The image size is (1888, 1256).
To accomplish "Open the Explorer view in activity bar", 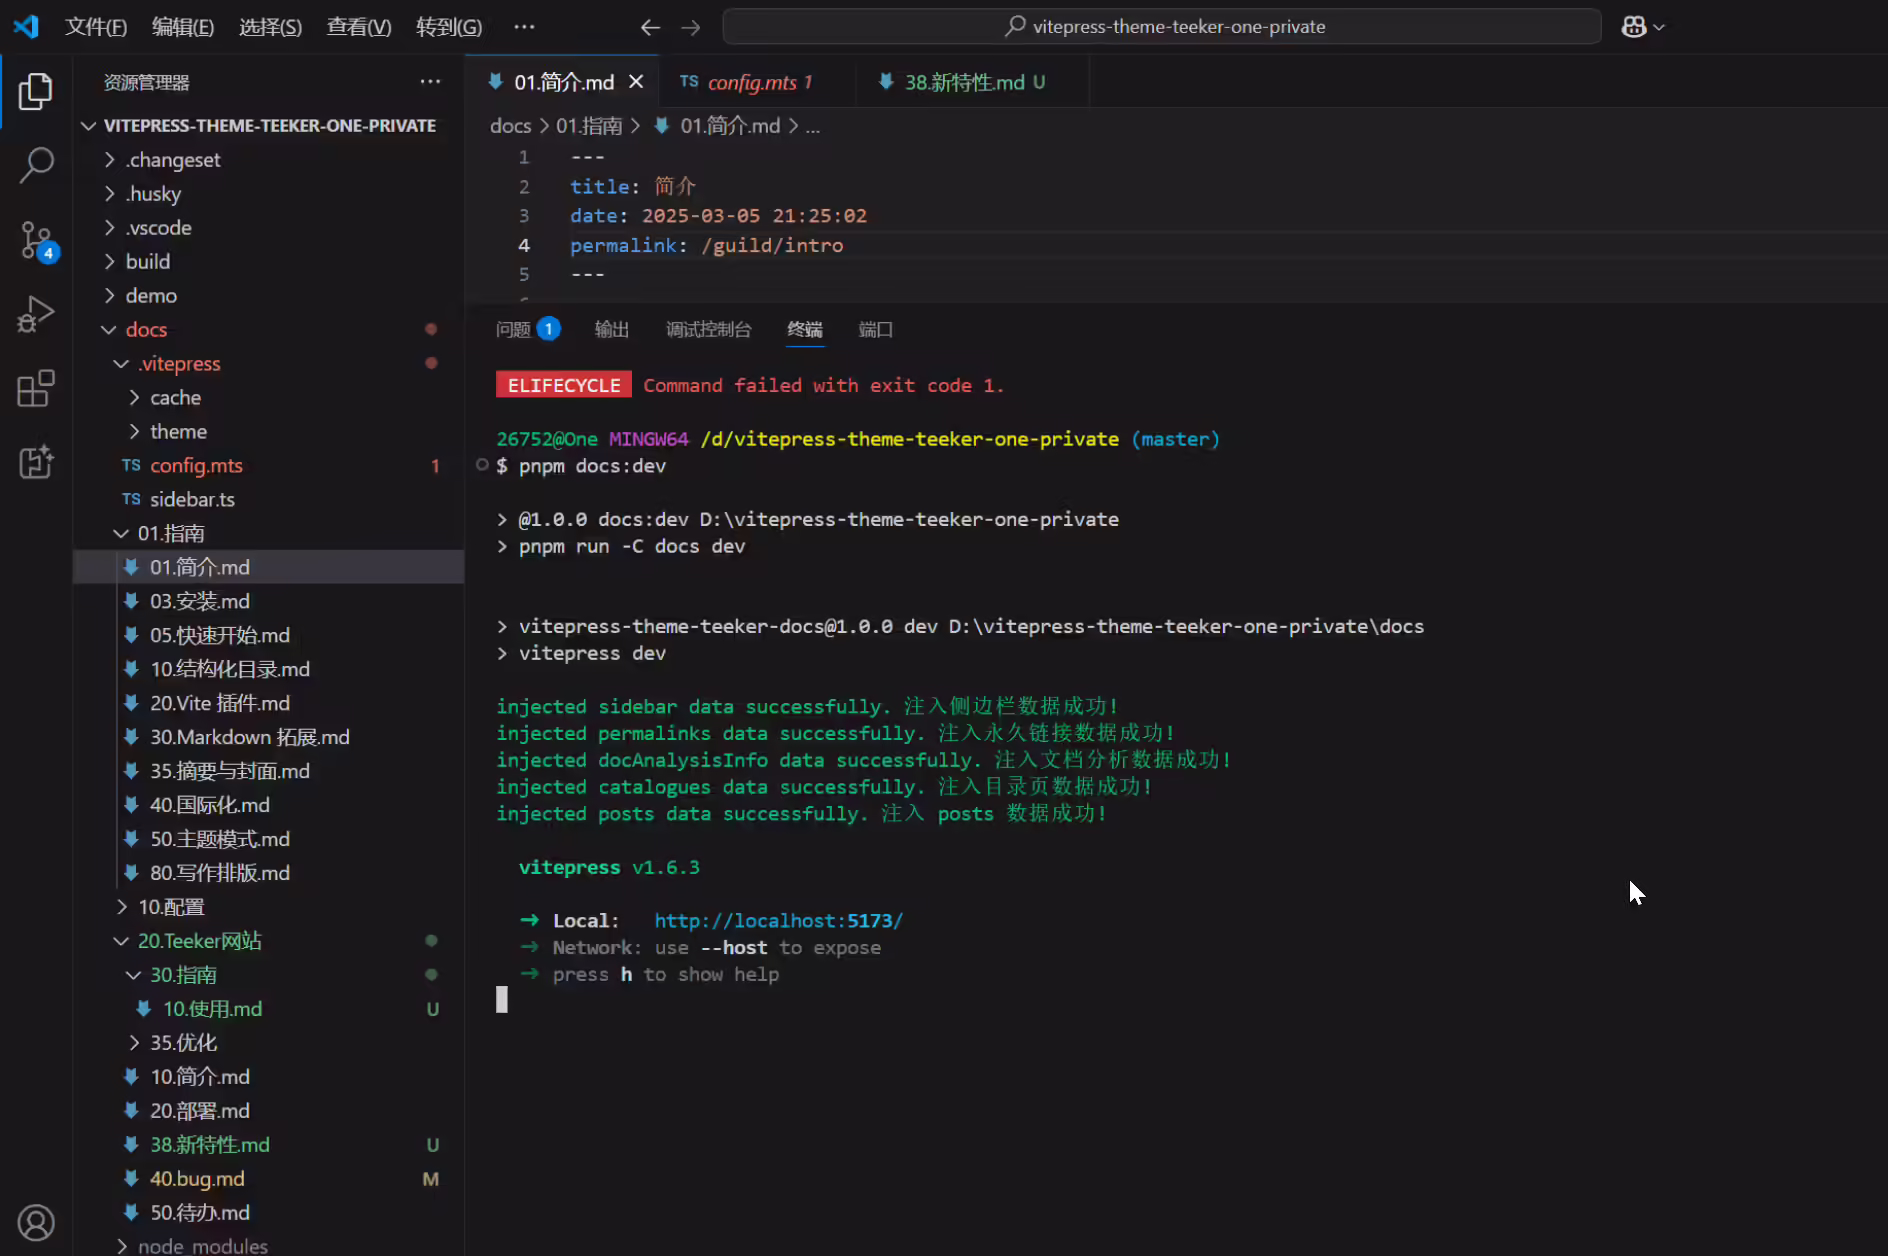I will coord(36,91).
